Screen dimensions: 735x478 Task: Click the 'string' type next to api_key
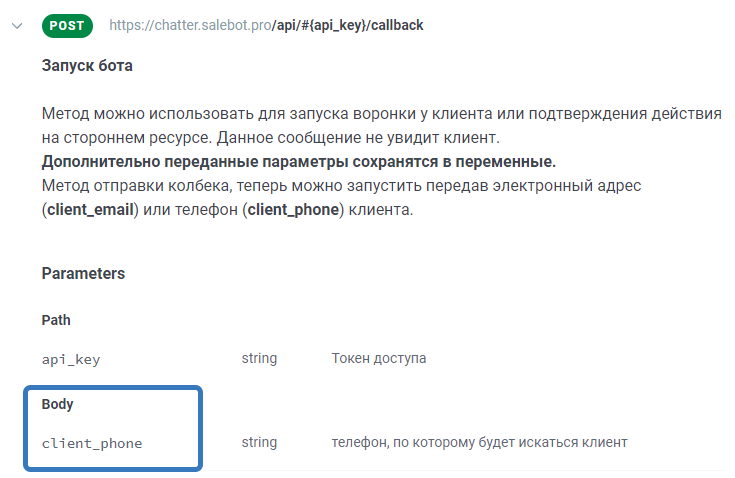coord(259,358)
